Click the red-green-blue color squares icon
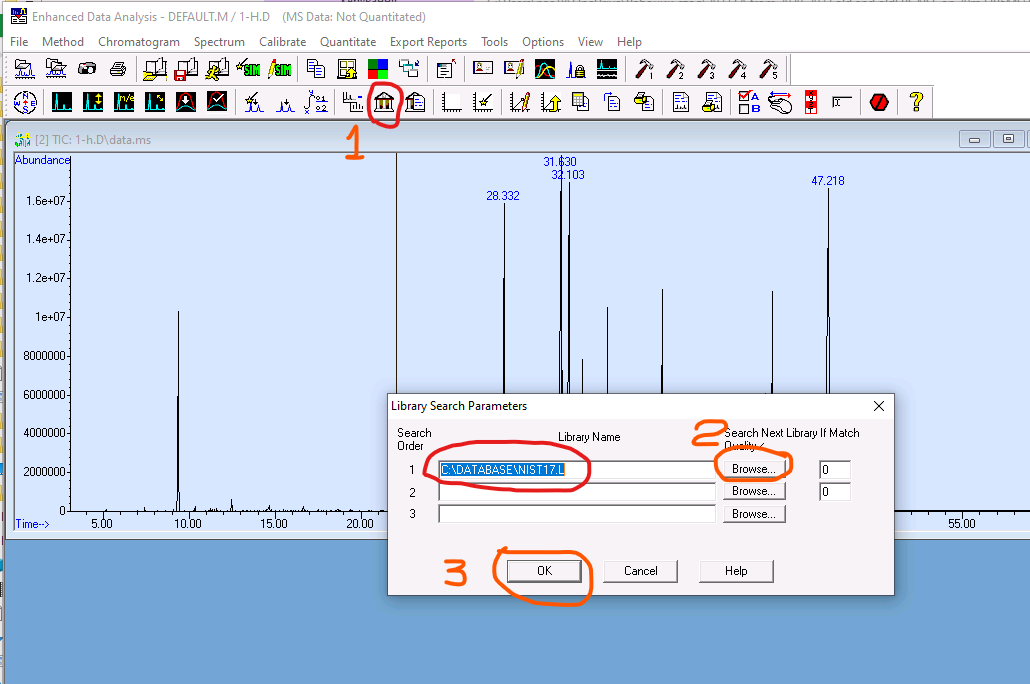Image resolution: width=1030 pixels, height=684 pixels. tap(378, 69)
